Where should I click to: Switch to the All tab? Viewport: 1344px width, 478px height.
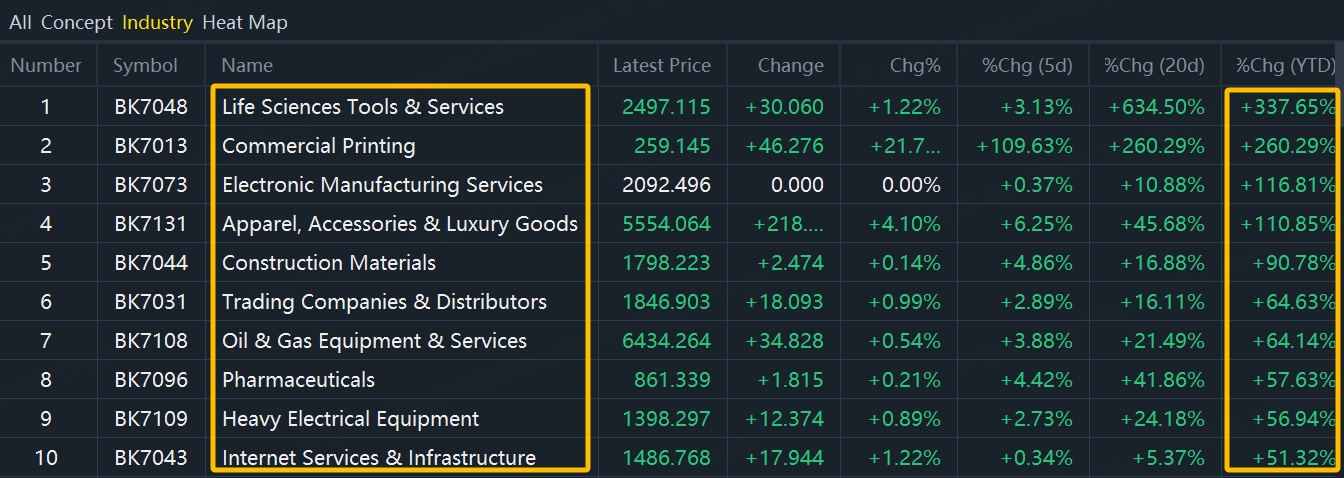(20, 22)
